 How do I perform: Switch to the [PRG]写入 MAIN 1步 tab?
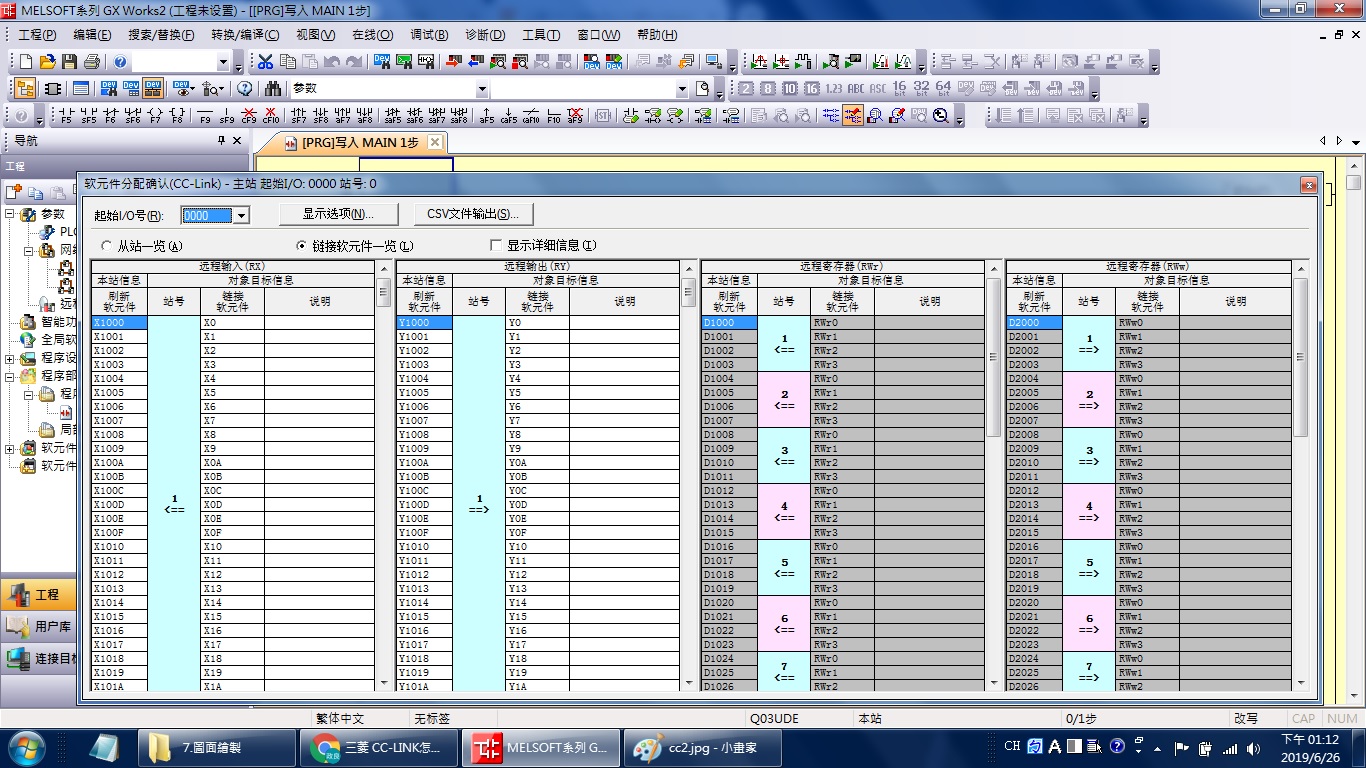pyautogui.click(x=359, y=143)
